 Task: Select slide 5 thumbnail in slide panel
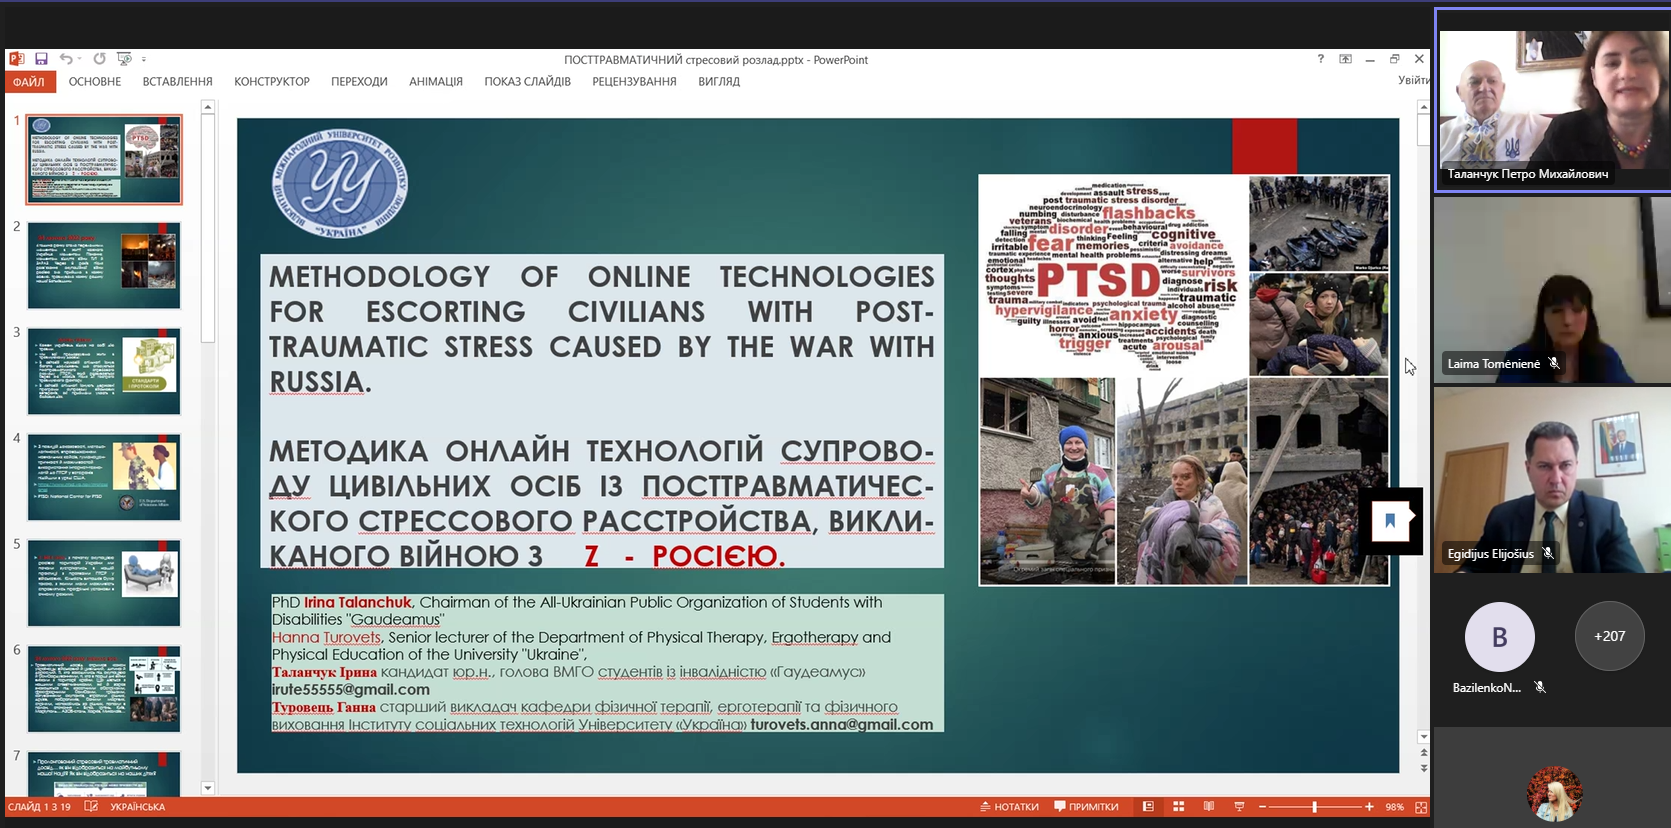(x=104, y=583)
